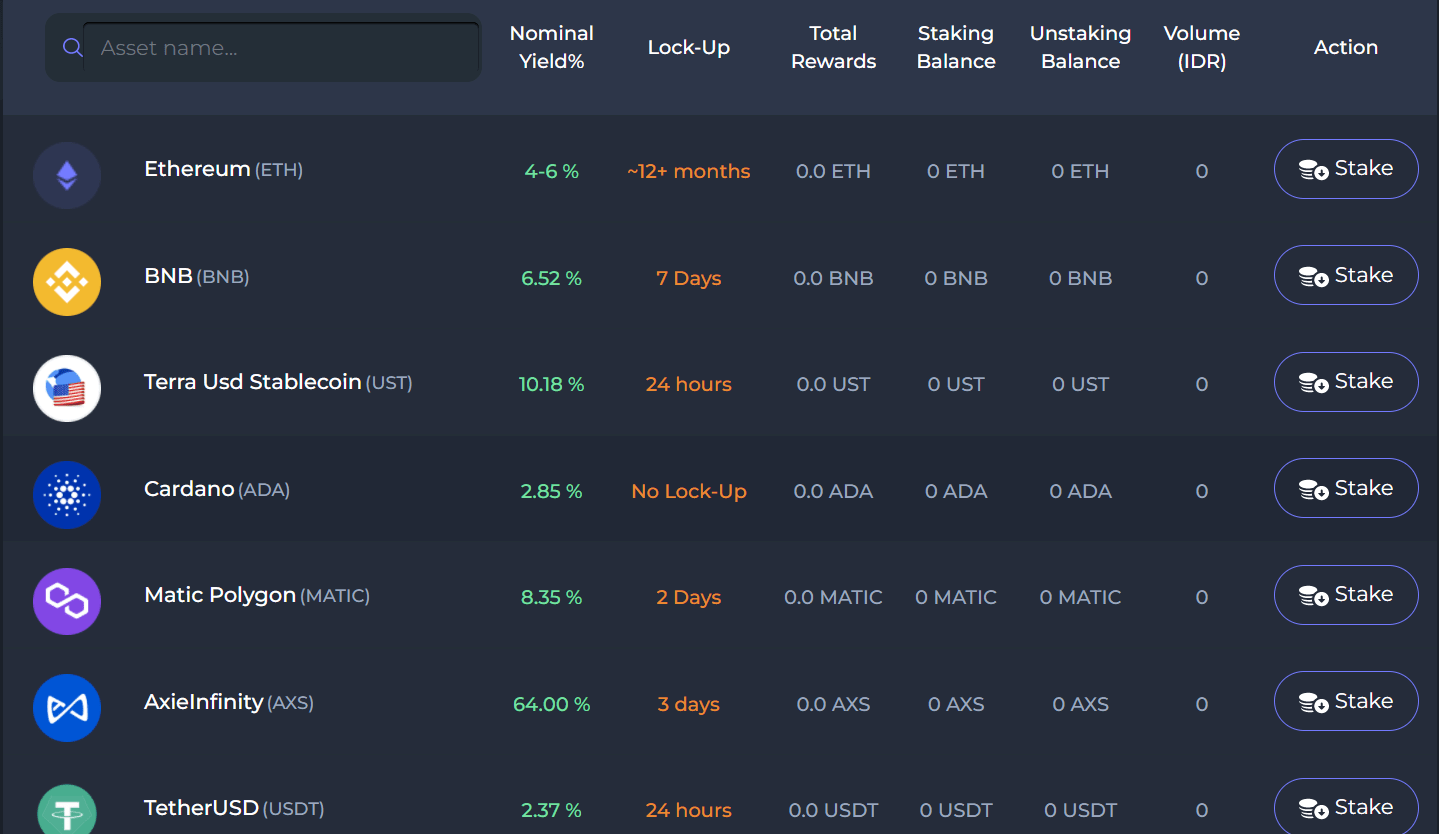This screenshot has width=1439, height=834.
Task: Click the 2.37 % yield value
Action: 552,810
